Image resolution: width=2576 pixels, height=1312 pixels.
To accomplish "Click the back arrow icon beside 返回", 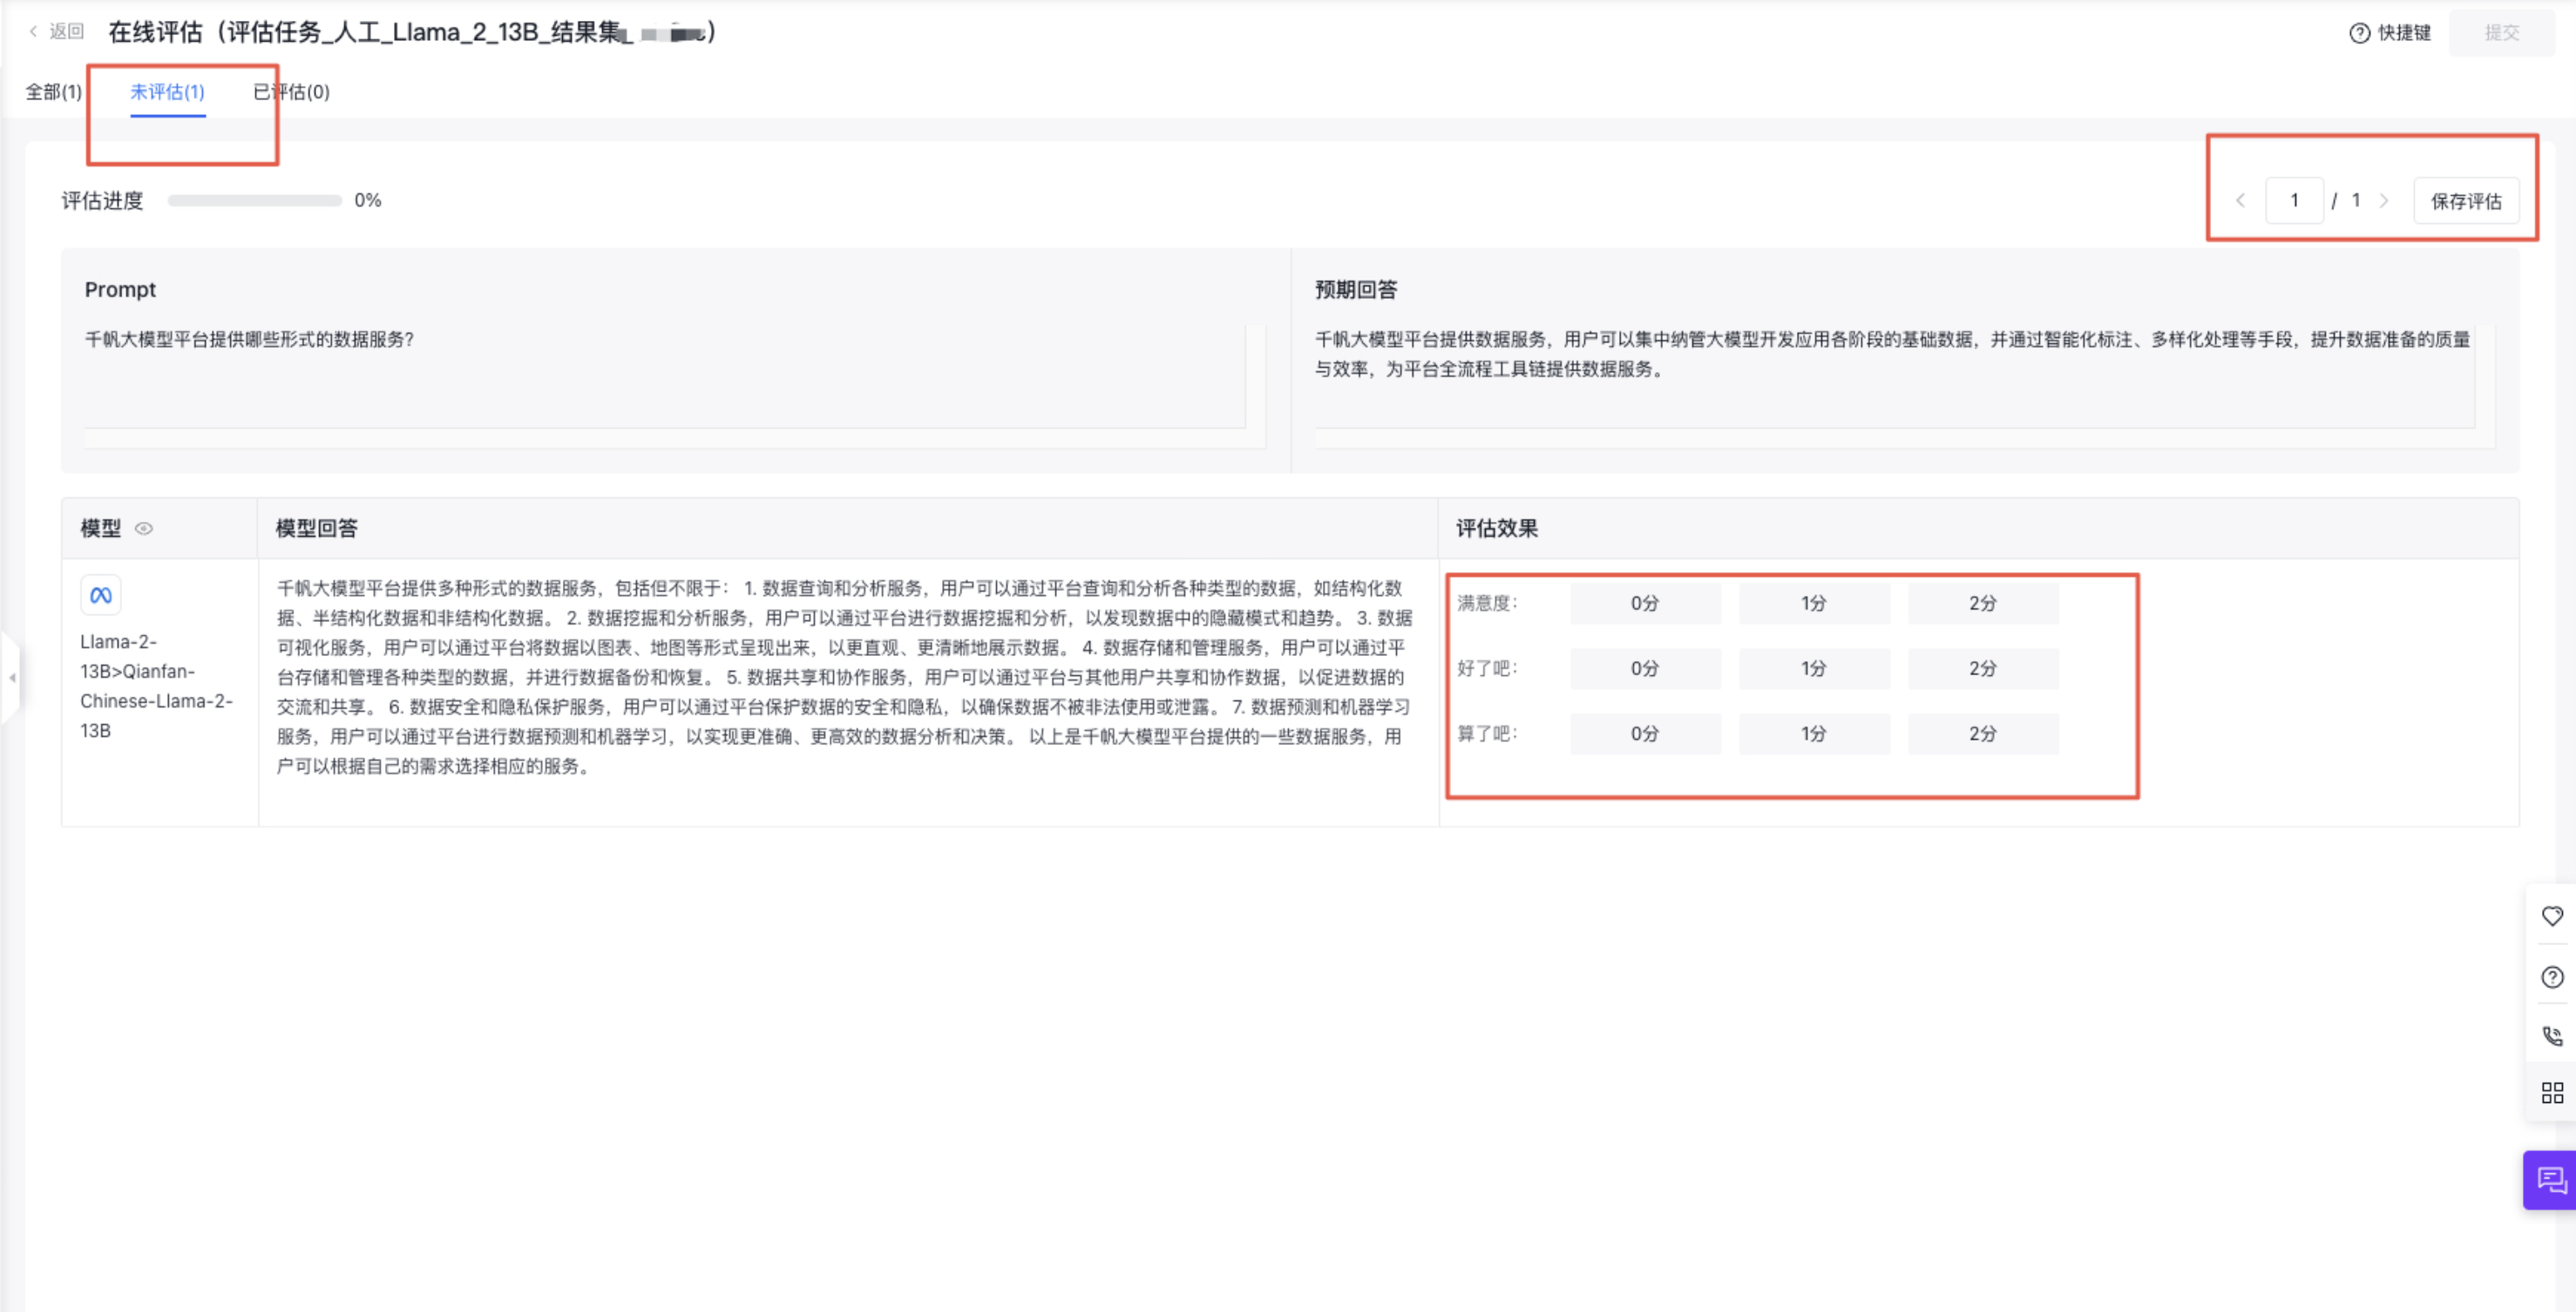I will click(x=33, y=32).
